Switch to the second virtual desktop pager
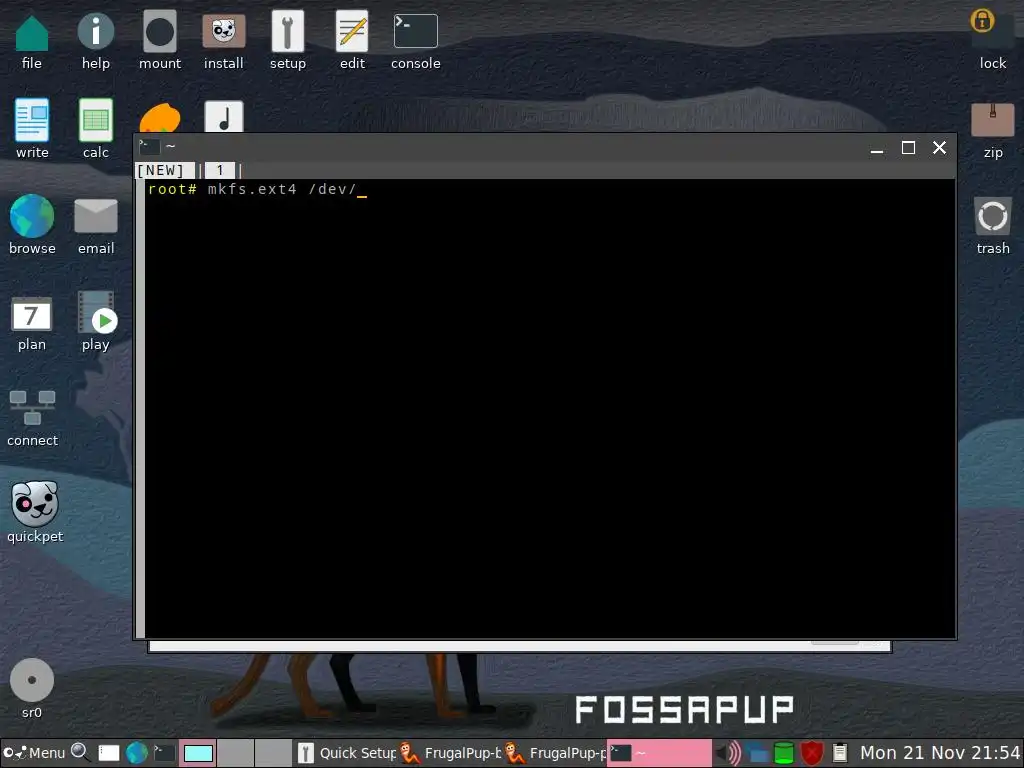This screenshot has height=768, width=1024. [235, 753]
